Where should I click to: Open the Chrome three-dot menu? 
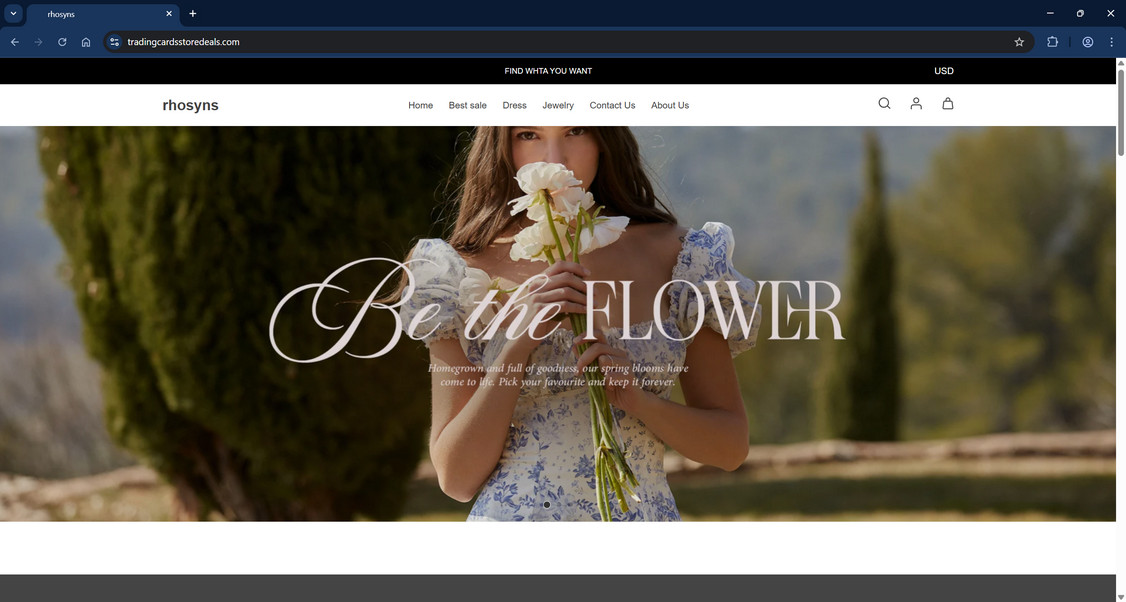pos(1111,42)
